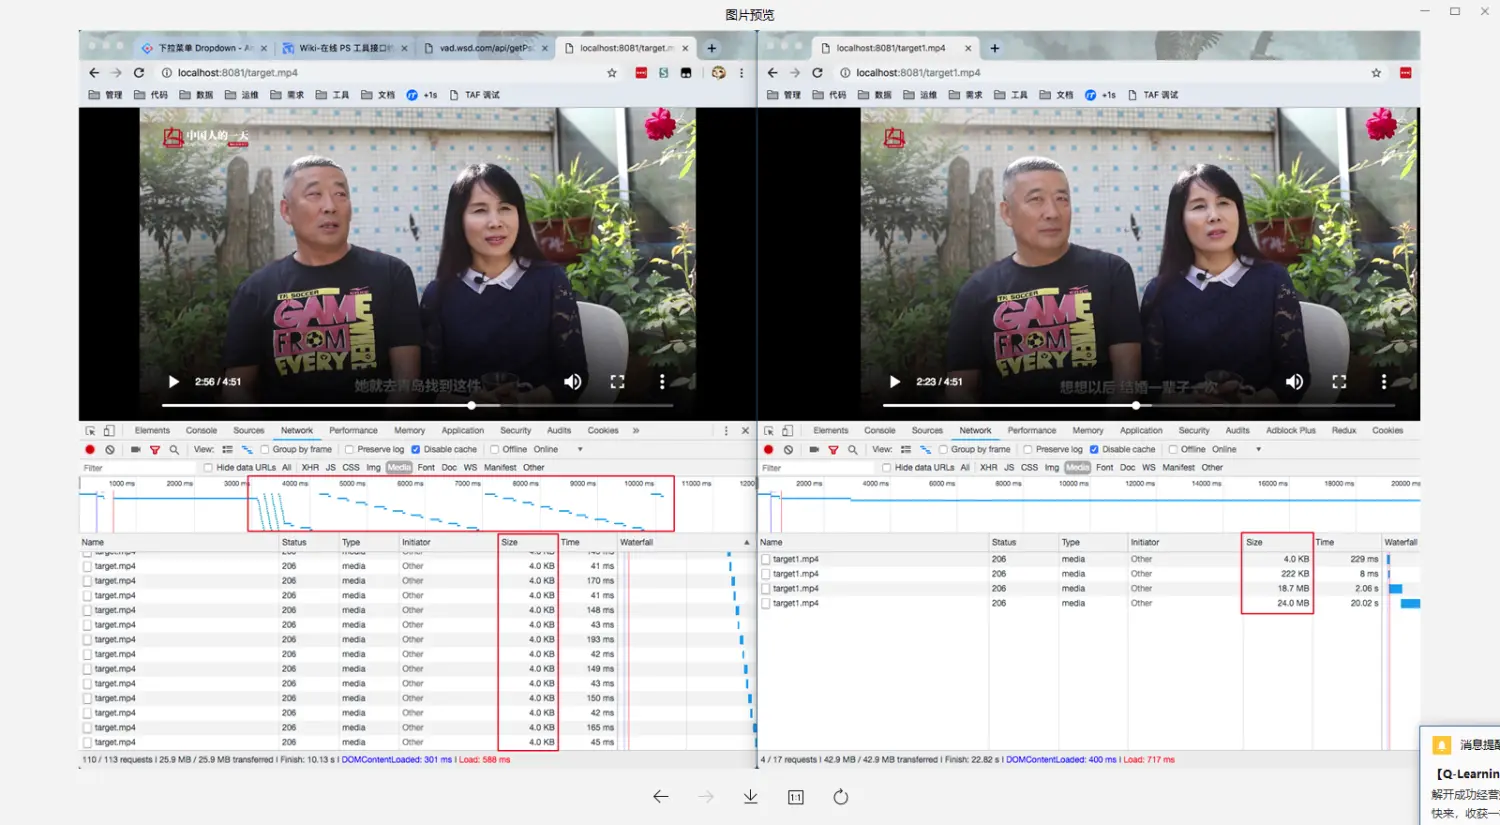This screenshot has width=1500, height=825.
Task: Check Group by frame in right DevTools
Action: pyautogui.click(x=943, y=450)
